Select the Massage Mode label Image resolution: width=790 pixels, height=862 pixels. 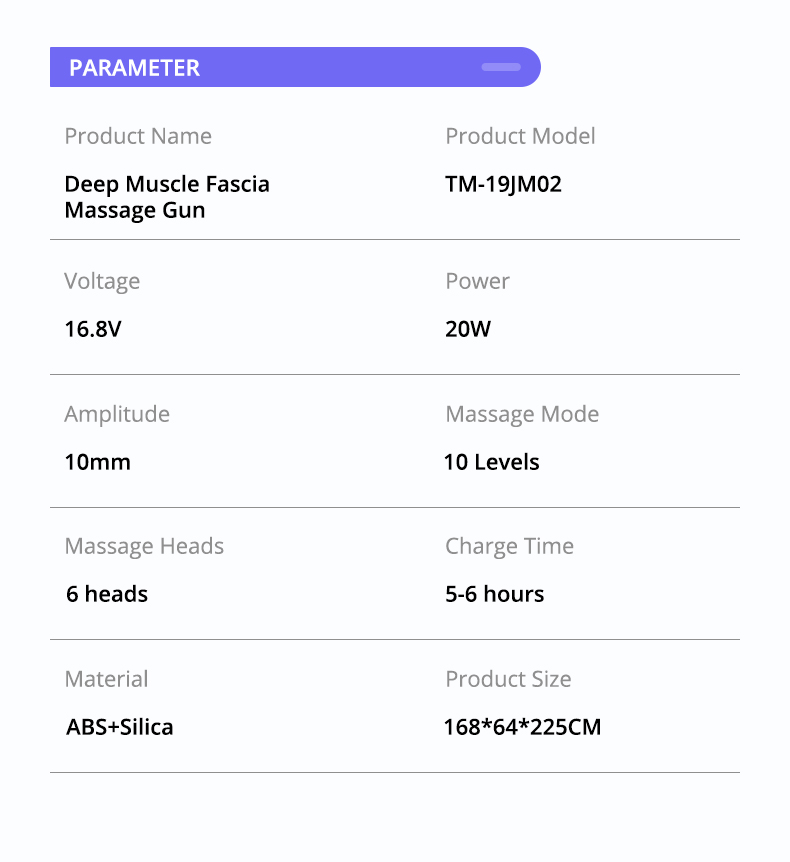(522, 415)
